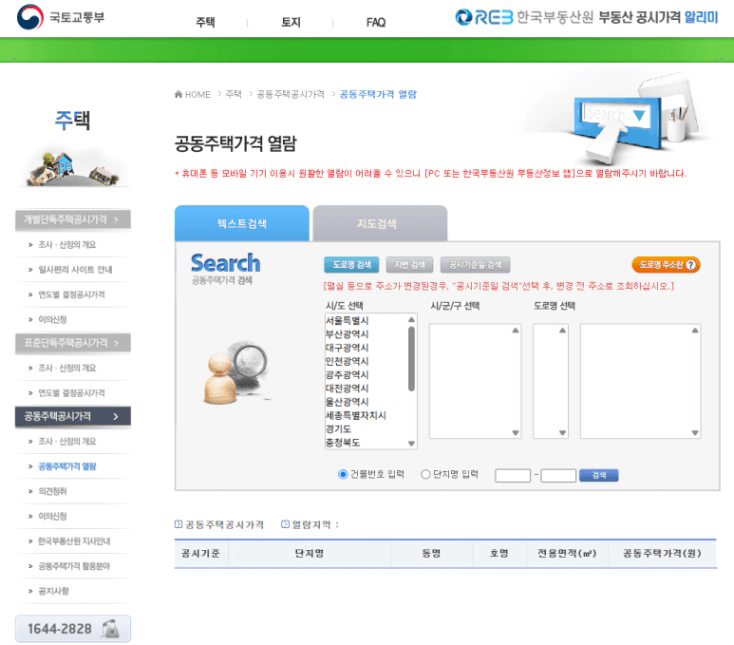
Task: Select the 공시기준일 검색 button
Action: click(475, 264)
